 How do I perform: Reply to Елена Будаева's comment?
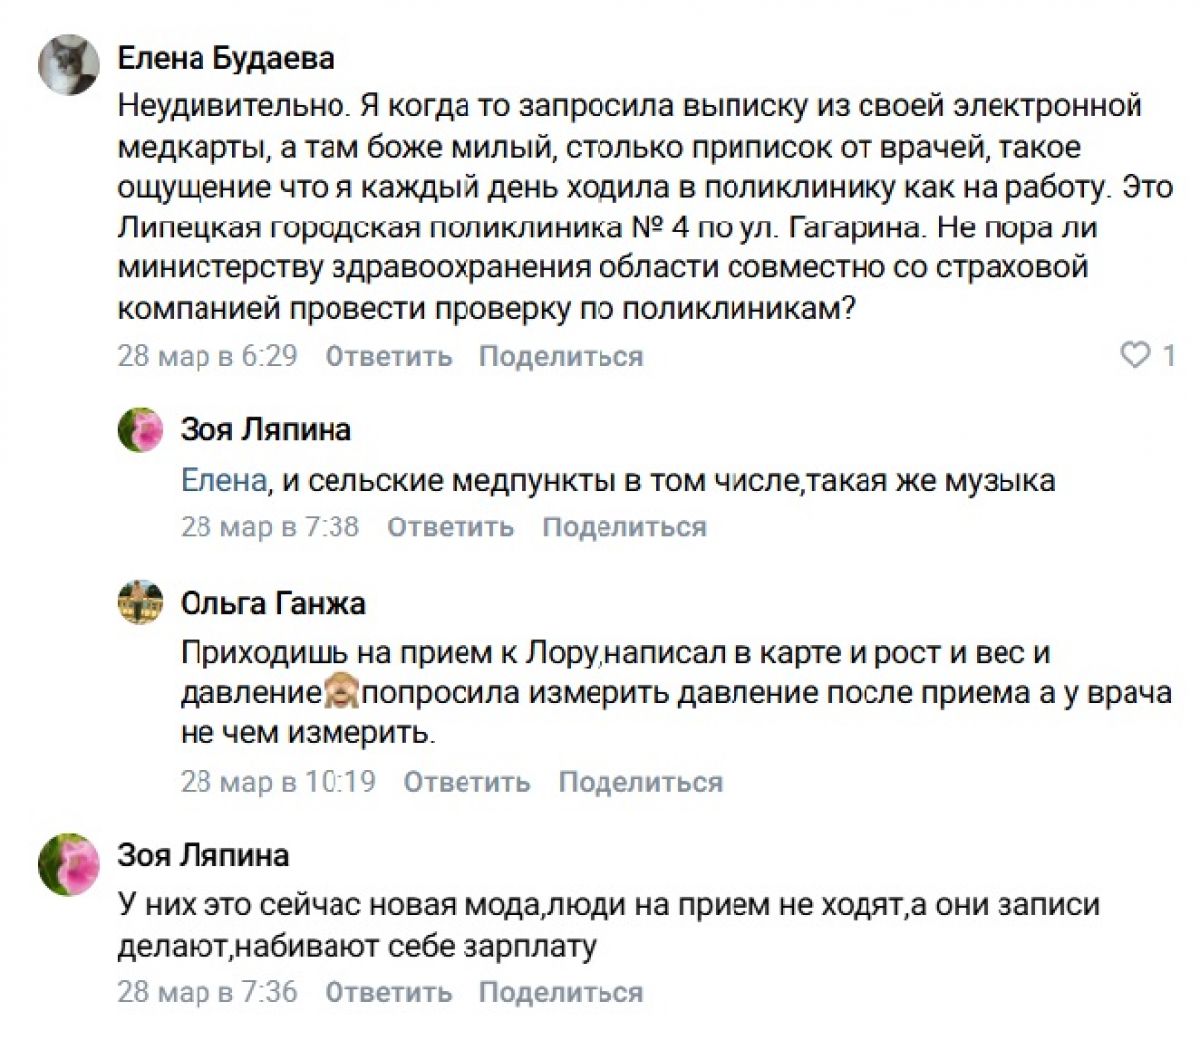click(389, 356)
